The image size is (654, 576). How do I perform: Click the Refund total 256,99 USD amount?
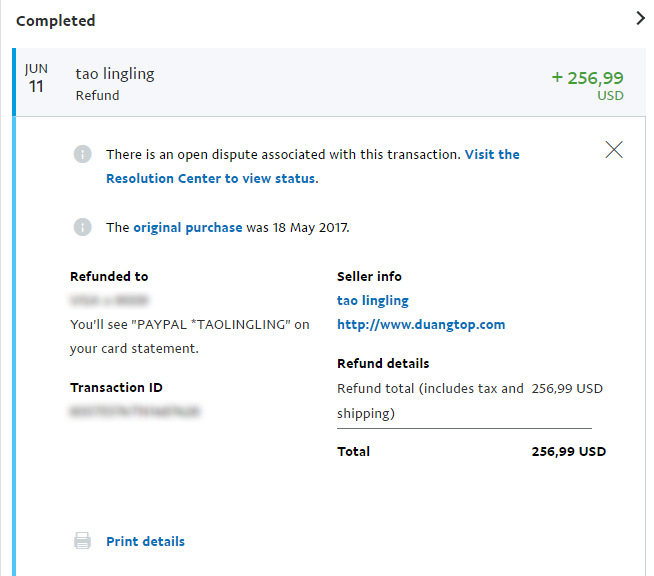click(x=567, y=388)
